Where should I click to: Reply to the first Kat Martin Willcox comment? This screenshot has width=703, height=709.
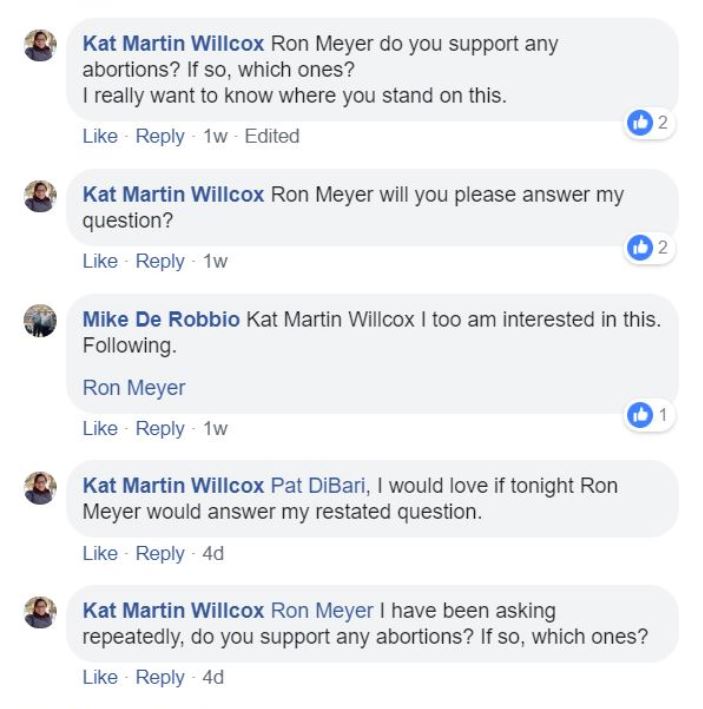tap(160, 136)
